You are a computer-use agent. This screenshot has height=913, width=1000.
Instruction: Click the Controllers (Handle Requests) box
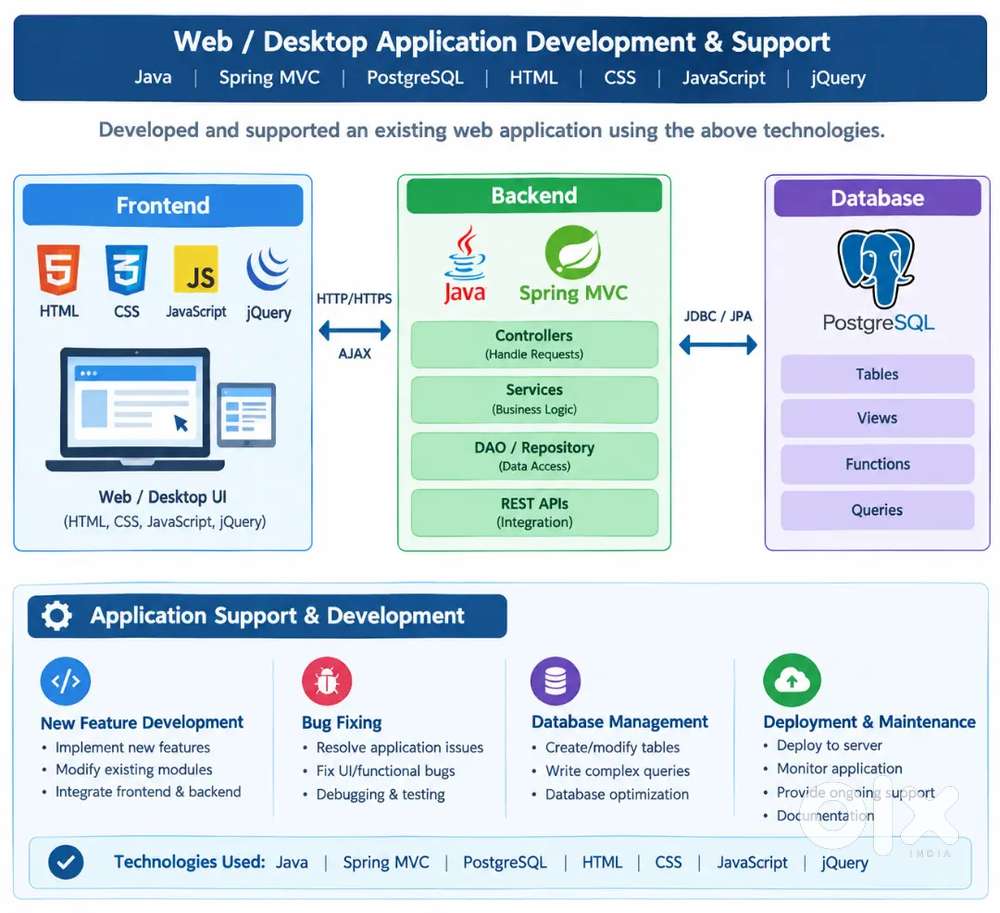[534, 344]
